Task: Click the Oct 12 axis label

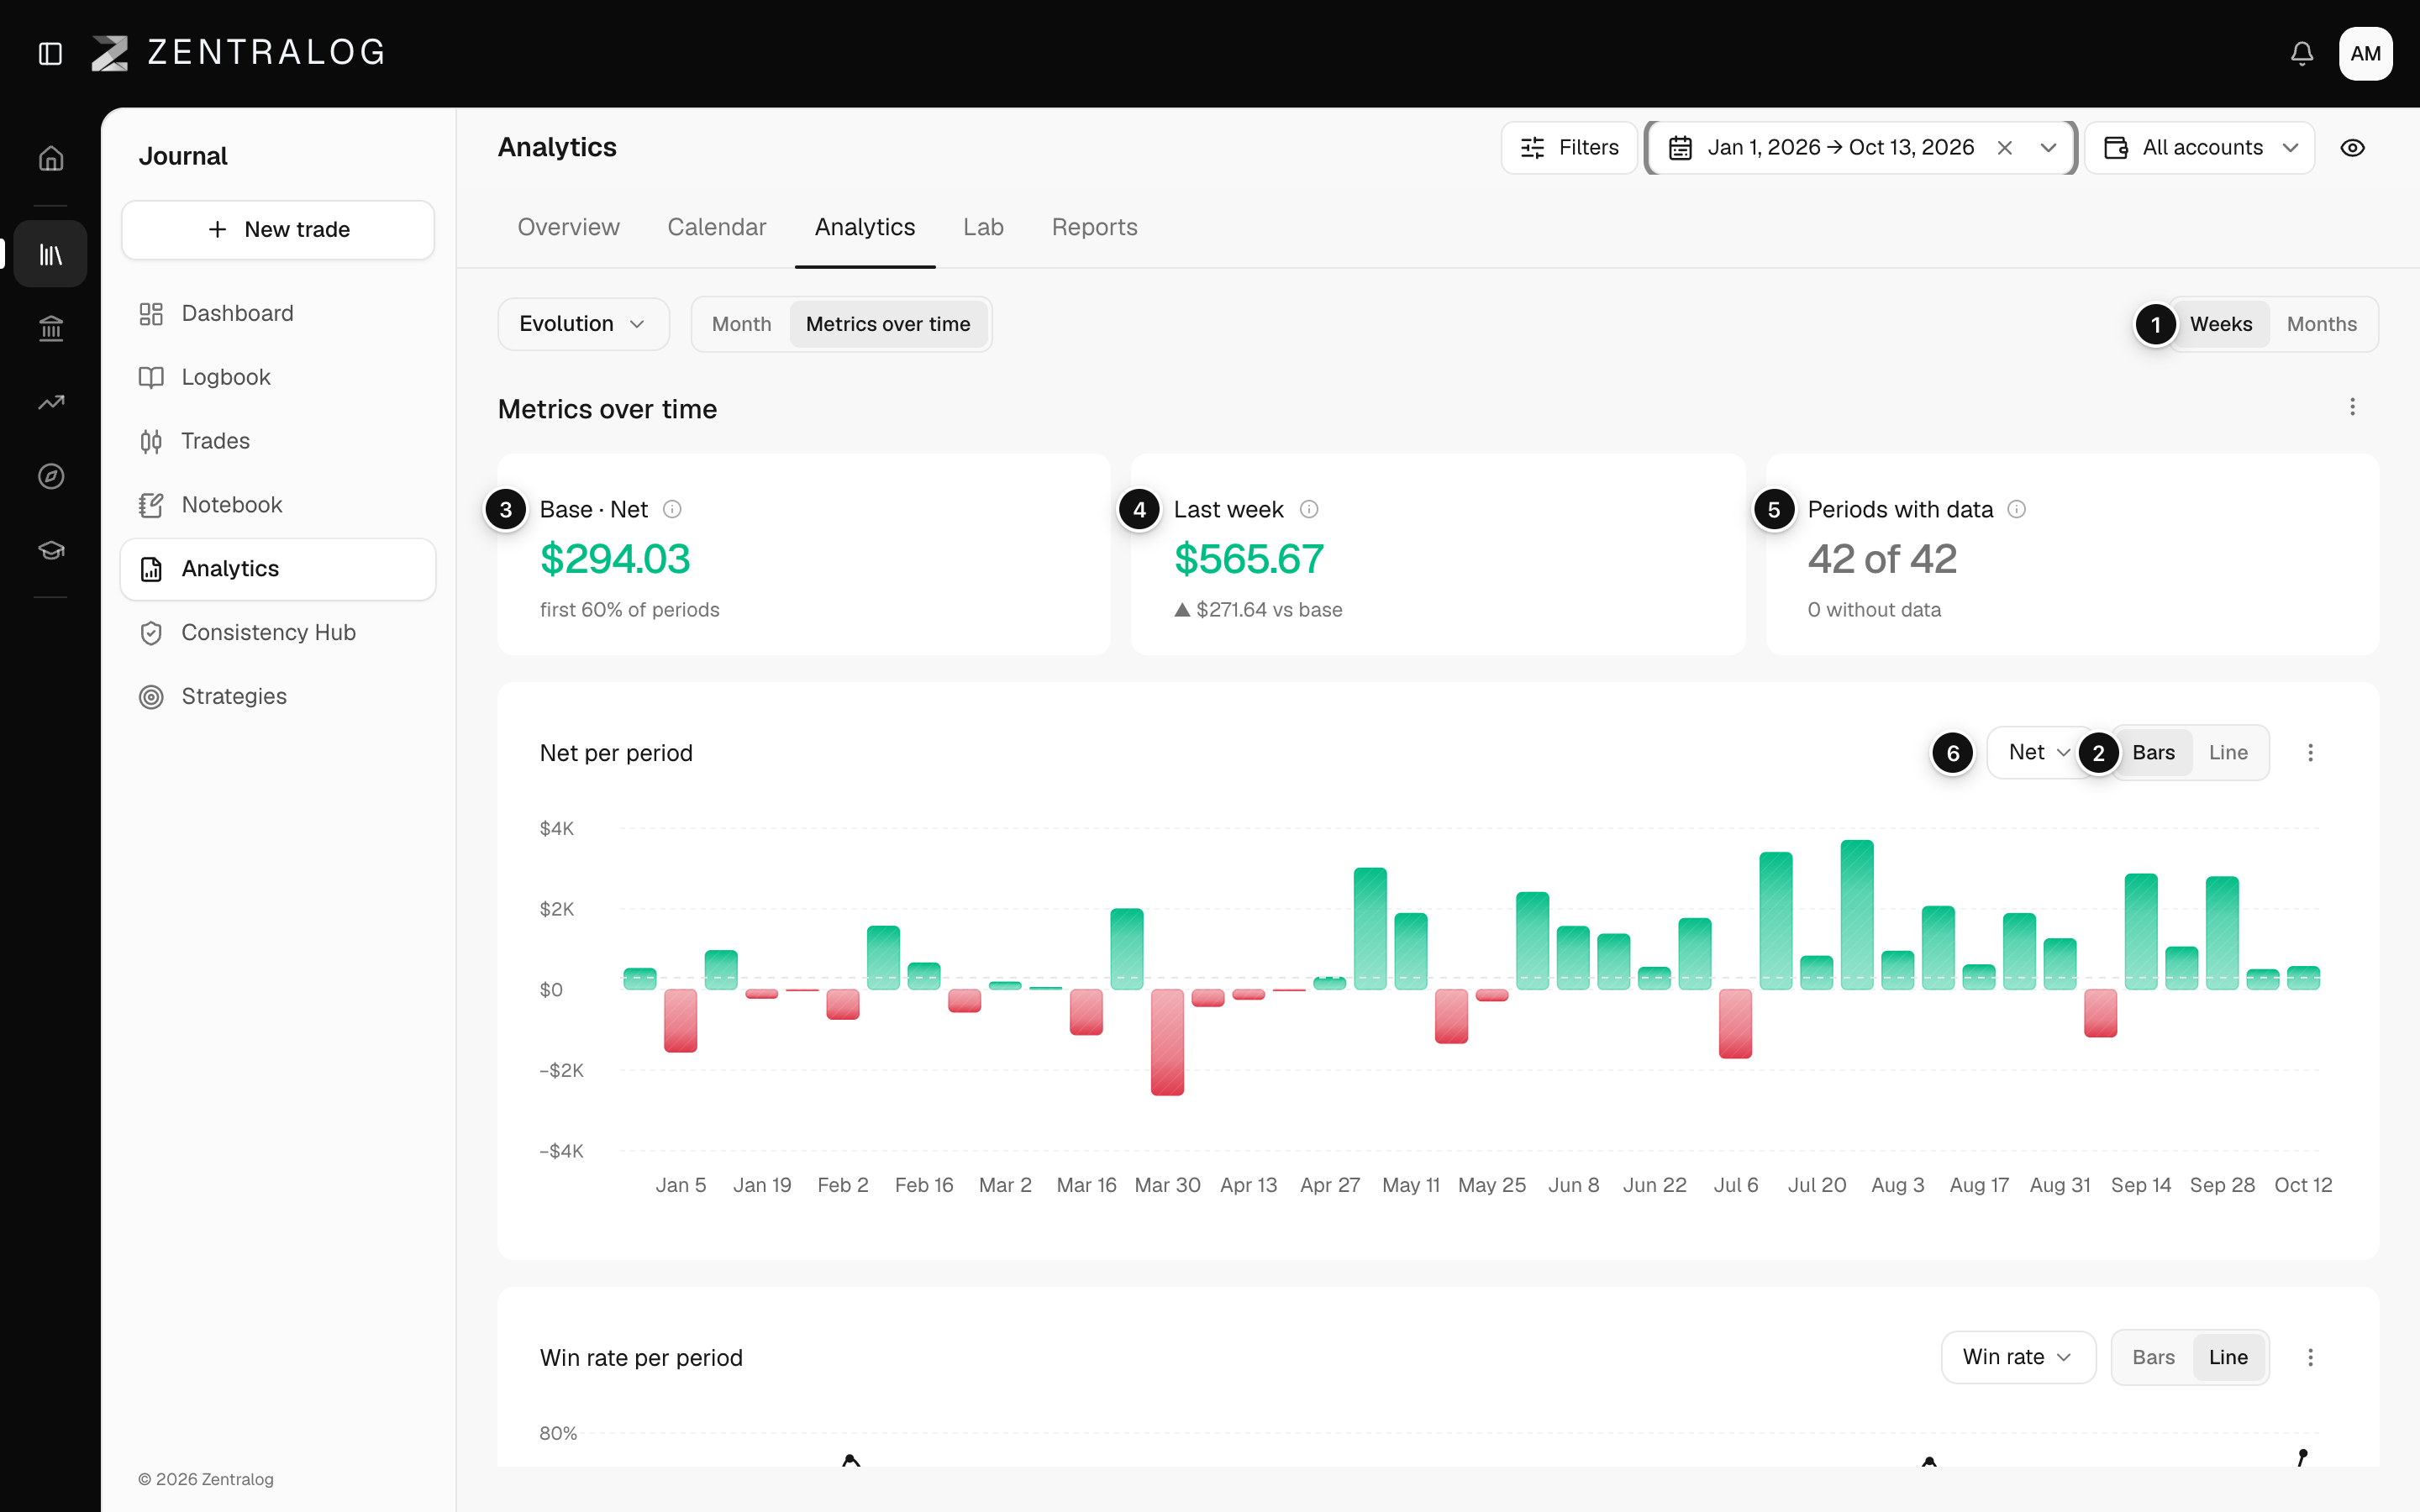Action: coord(2303,1185)
